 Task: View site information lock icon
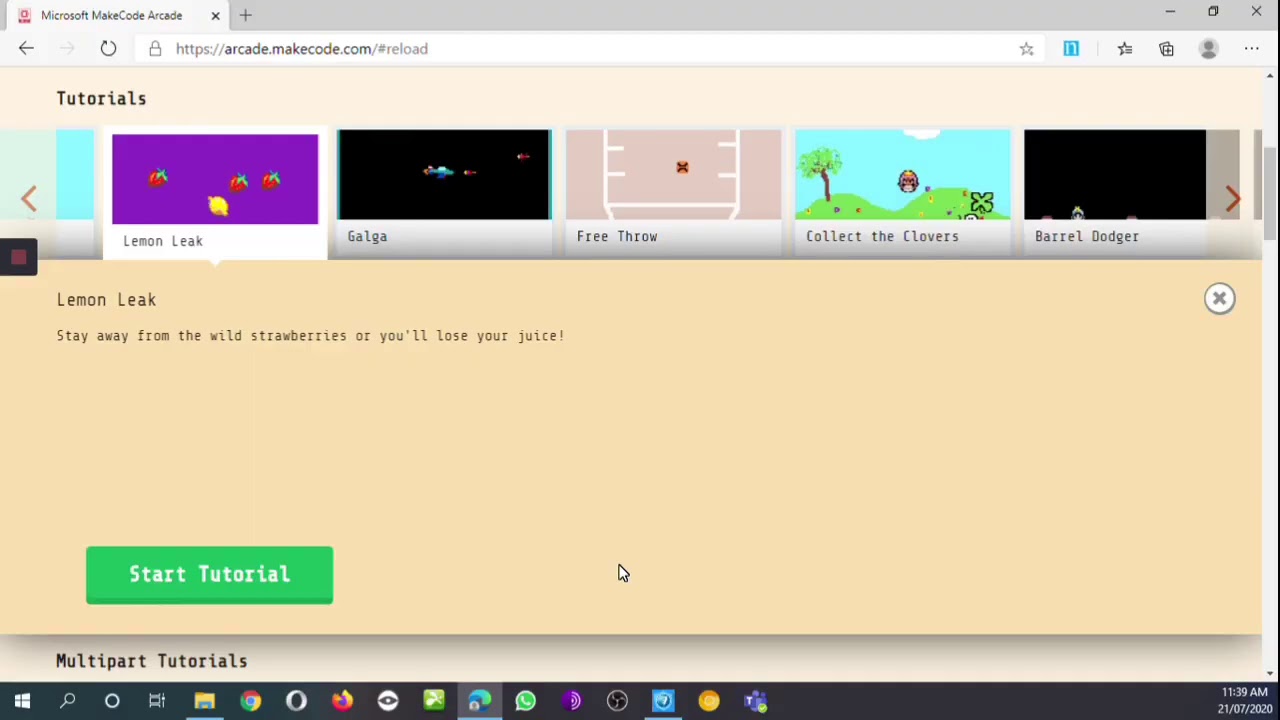(155, 48)
